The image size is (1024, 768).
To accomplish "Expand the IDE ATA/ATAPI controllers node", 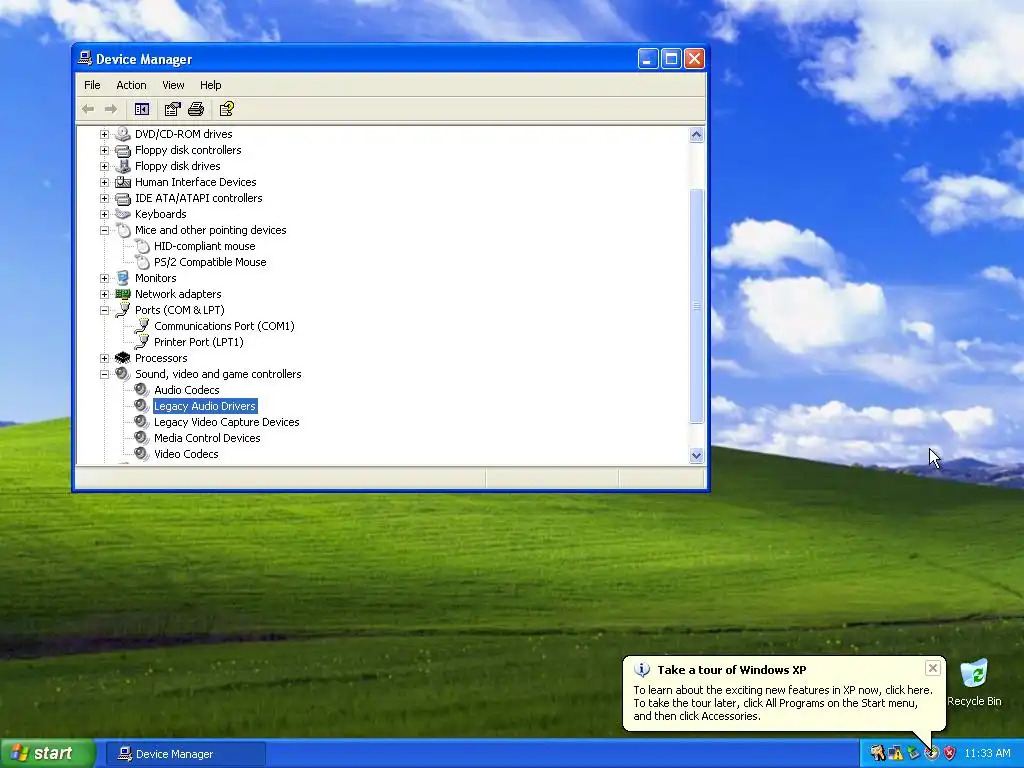I will point(104,198).
